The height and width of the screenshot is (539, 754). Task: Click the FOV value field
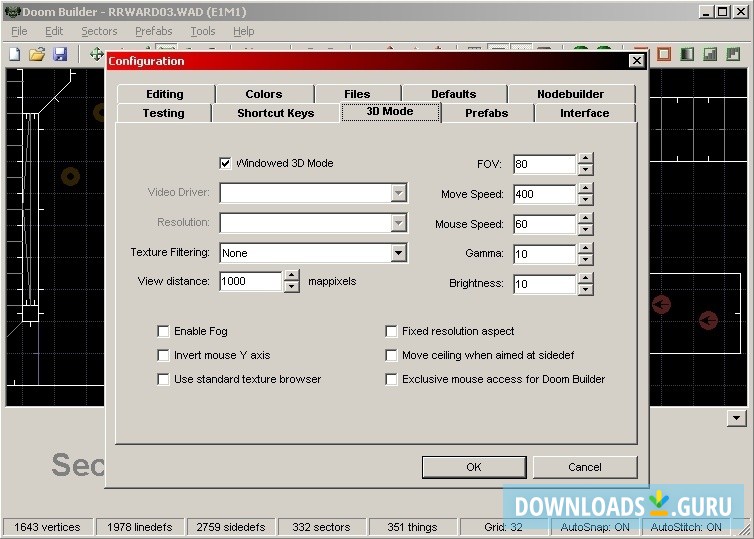(544, 164)
